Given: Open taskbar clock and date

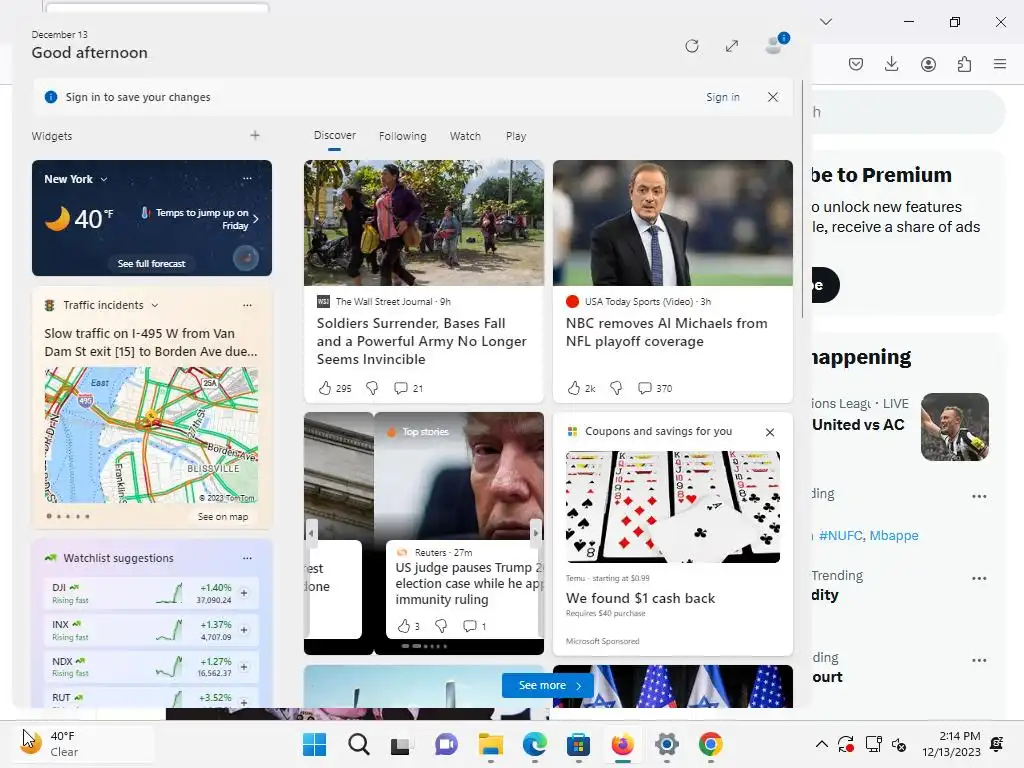Looking at the screenshot, I should tap(951, 744).
